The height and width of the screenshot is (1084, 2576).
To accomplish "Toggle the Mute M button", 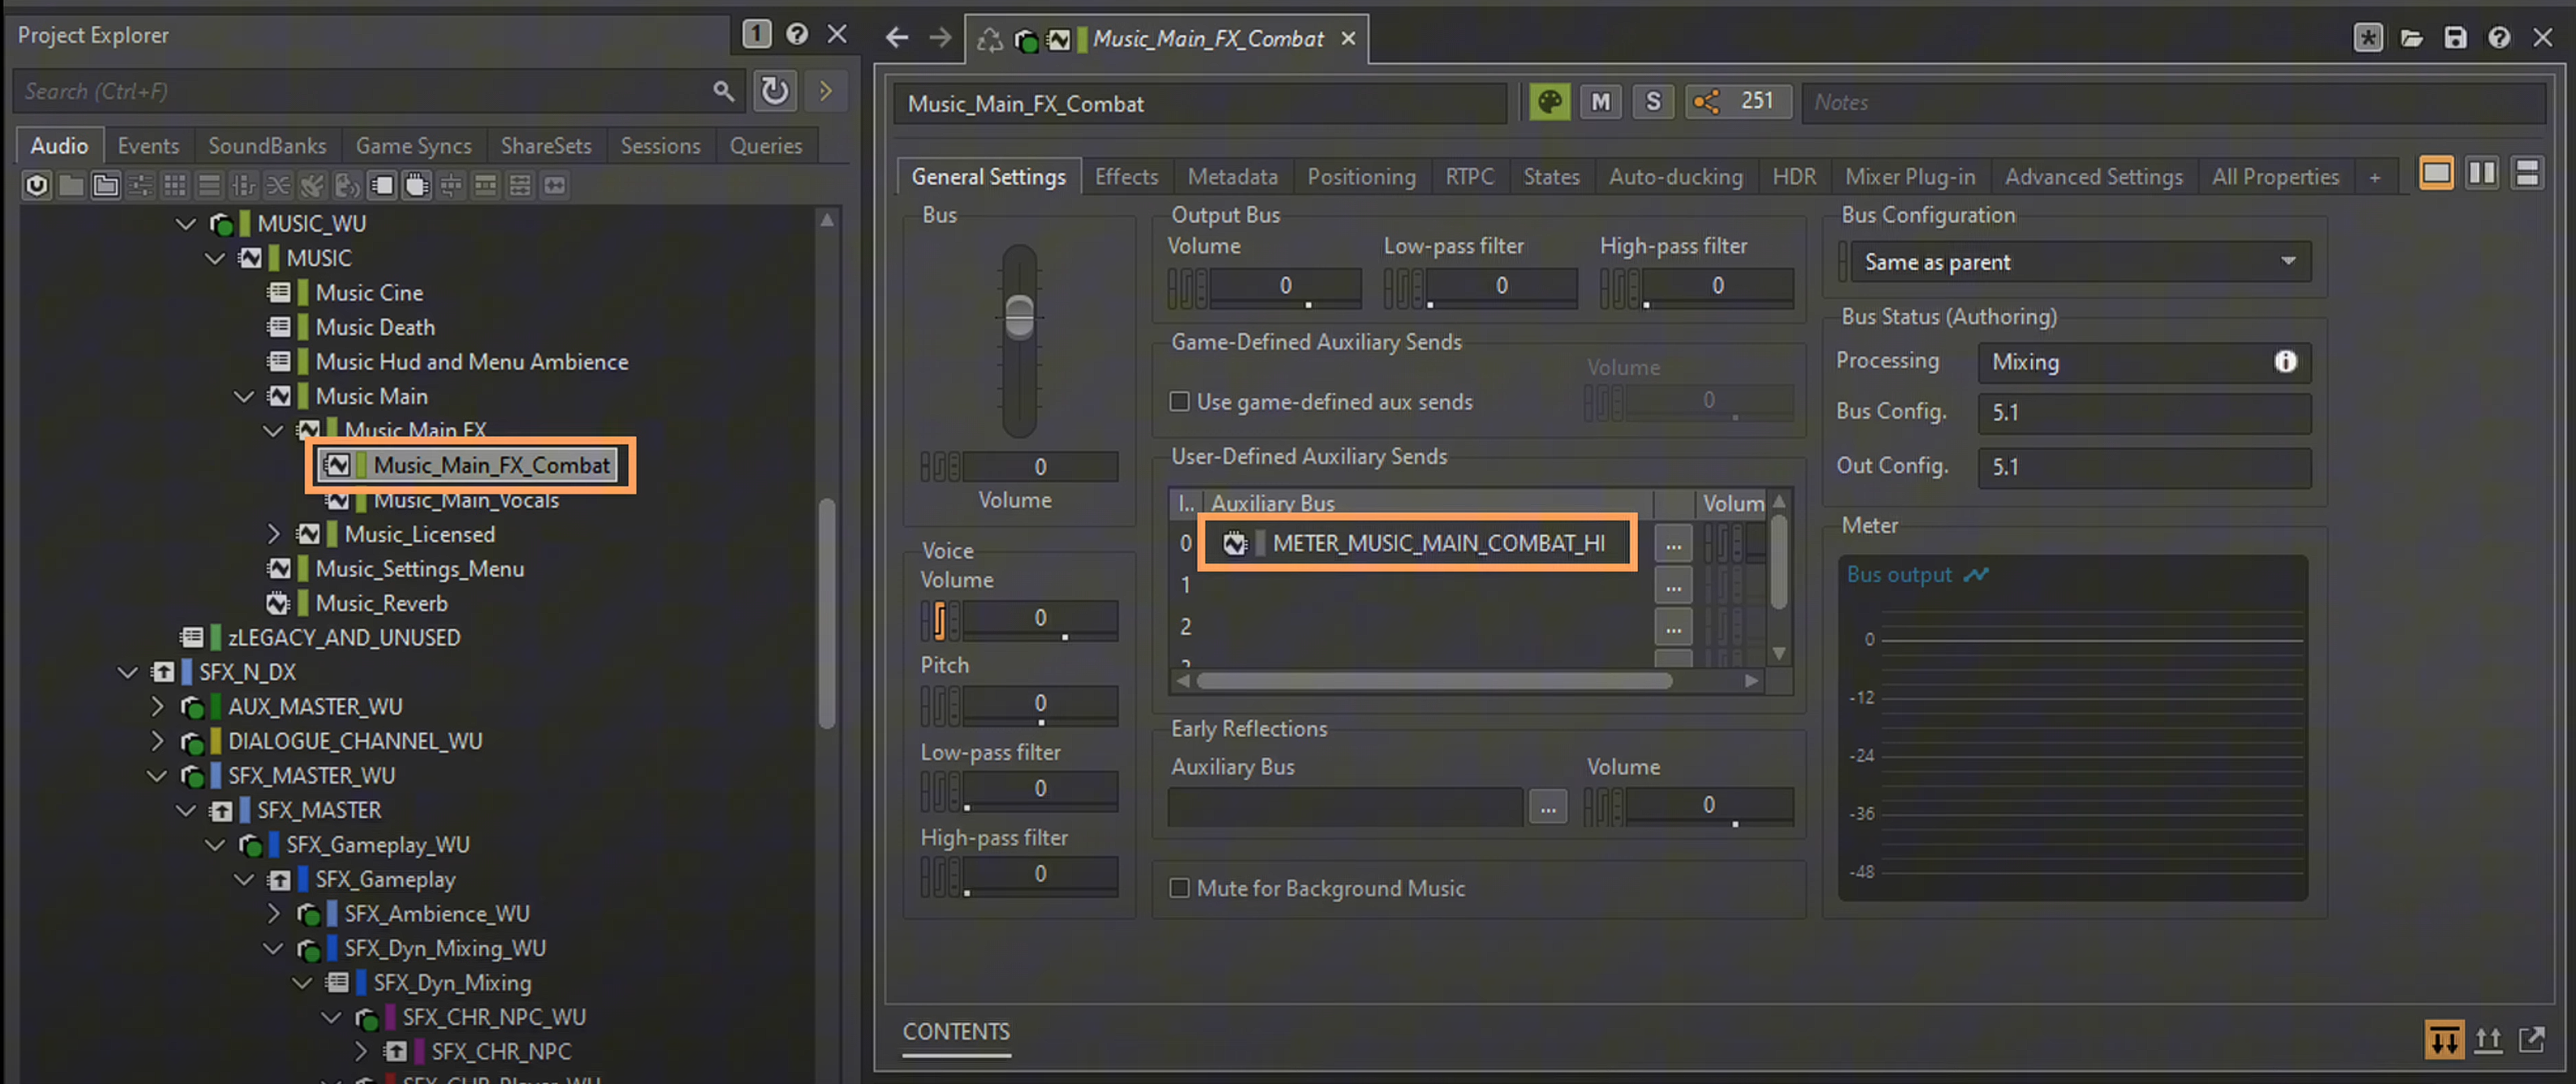I will pos(1600,102).
